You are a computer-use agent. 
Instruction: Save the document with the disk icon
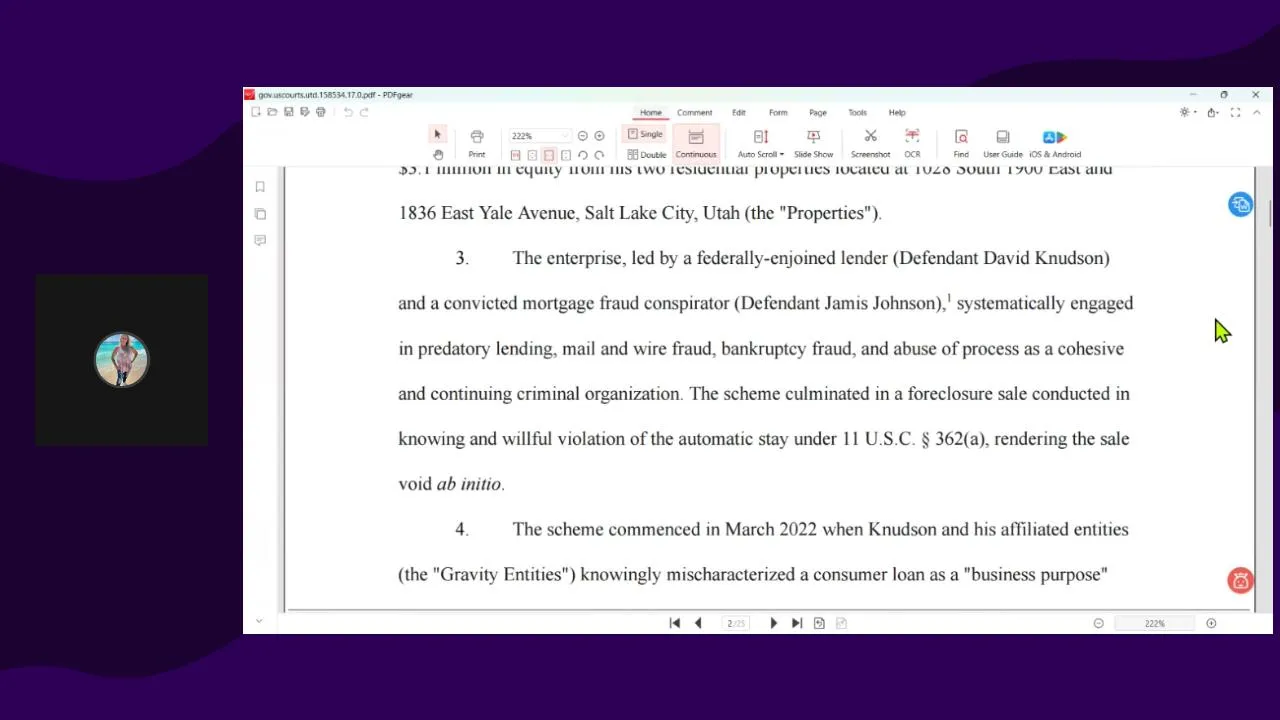click(288, 112)
